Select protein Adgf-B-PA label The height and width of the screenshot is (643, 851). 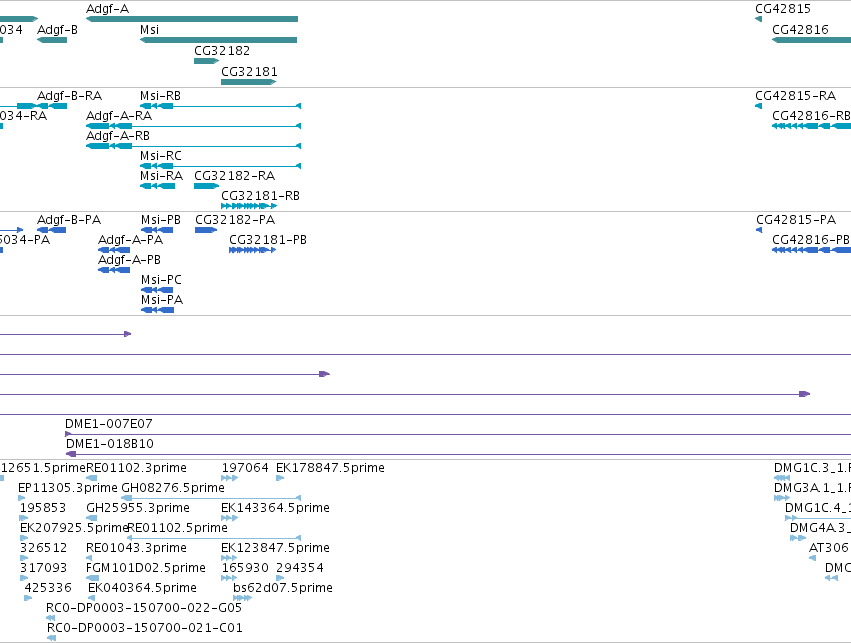[x=69, y=220]
